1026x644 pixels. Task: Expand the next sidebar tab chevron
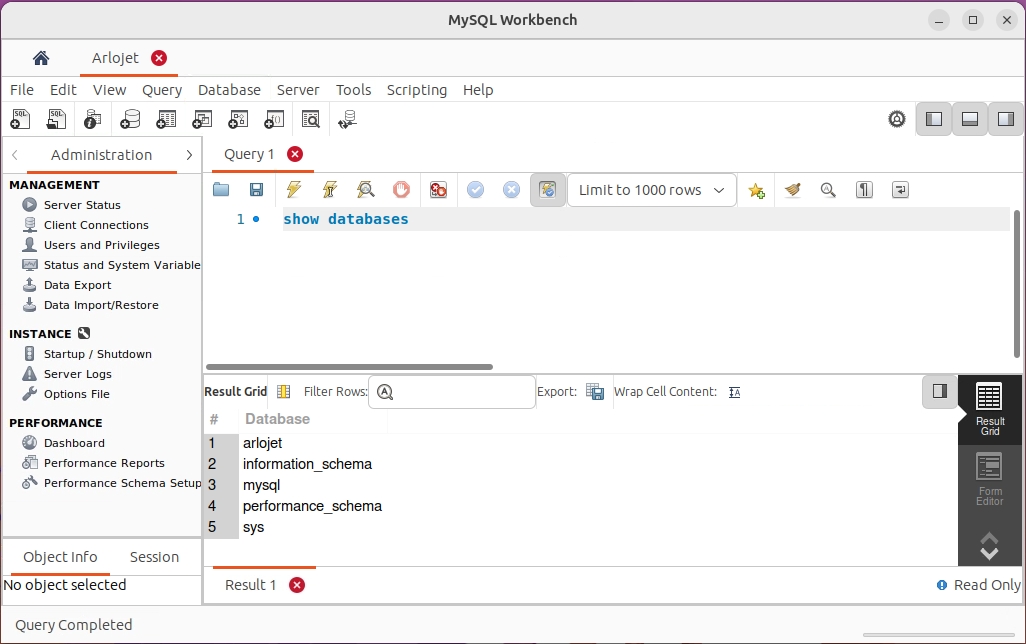pyautogui.click(x=189, y=155)
